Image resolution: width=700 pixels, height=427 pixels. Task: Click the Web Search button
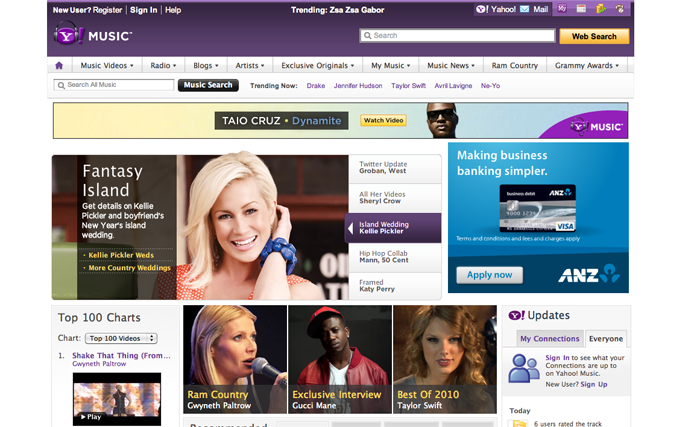tap(594, 36)
